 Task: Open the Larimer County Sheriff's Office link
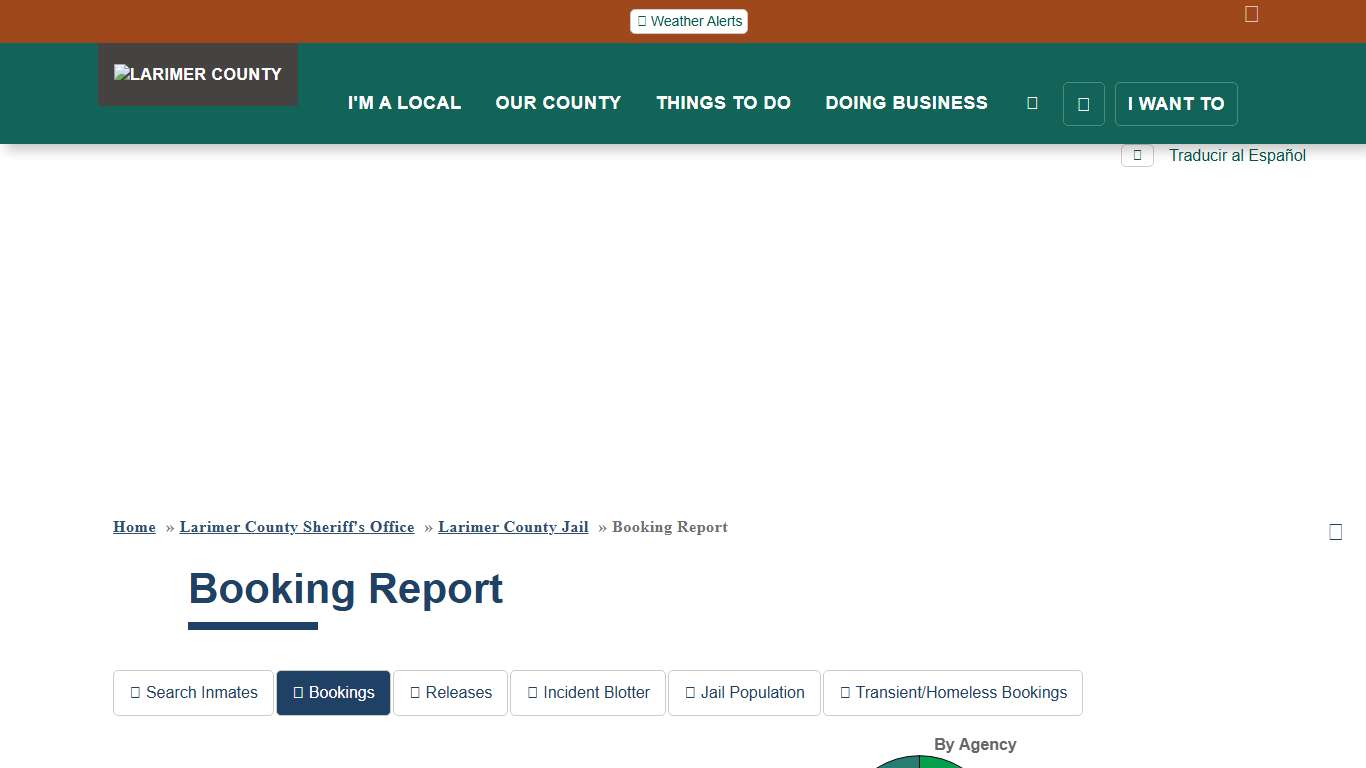click(296, 527)
